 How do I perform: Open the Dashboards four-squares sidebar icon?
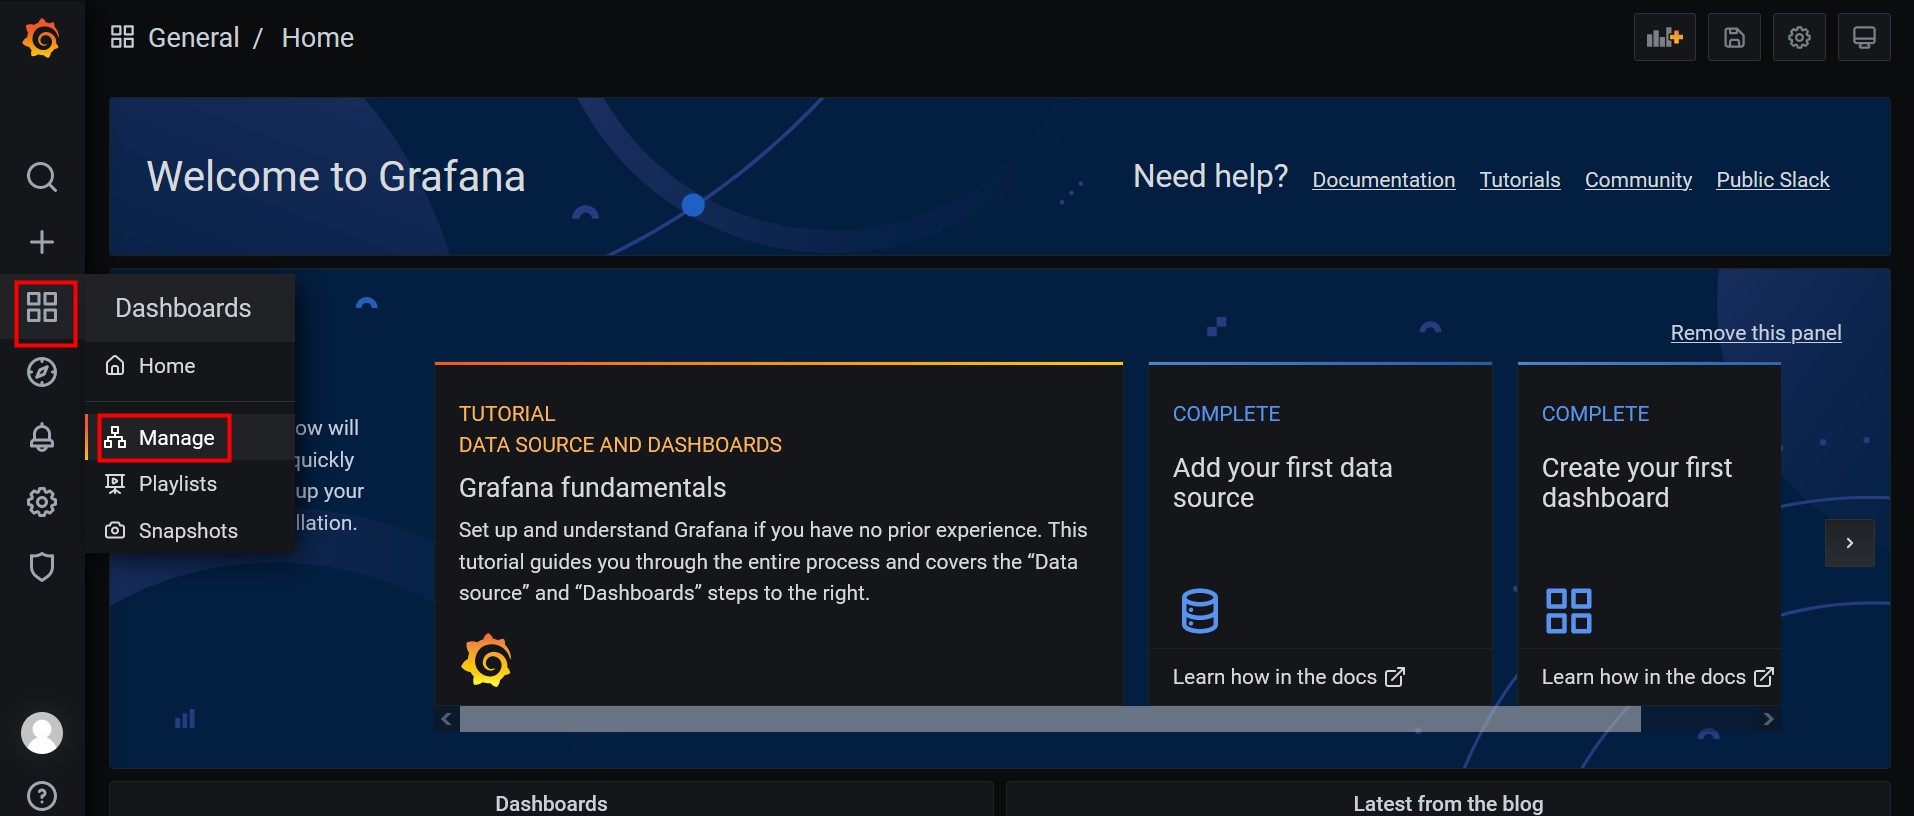42,307
